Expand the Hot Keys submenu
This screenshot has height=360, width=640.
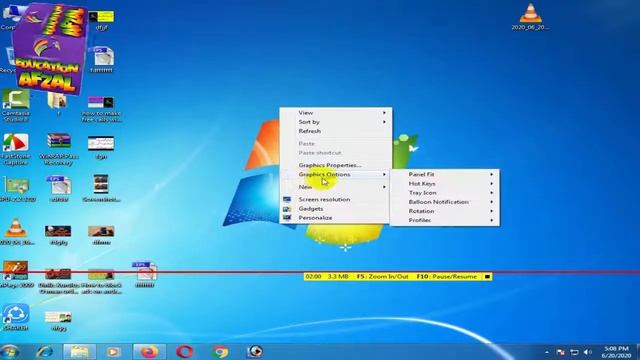[x=444, y=184]
